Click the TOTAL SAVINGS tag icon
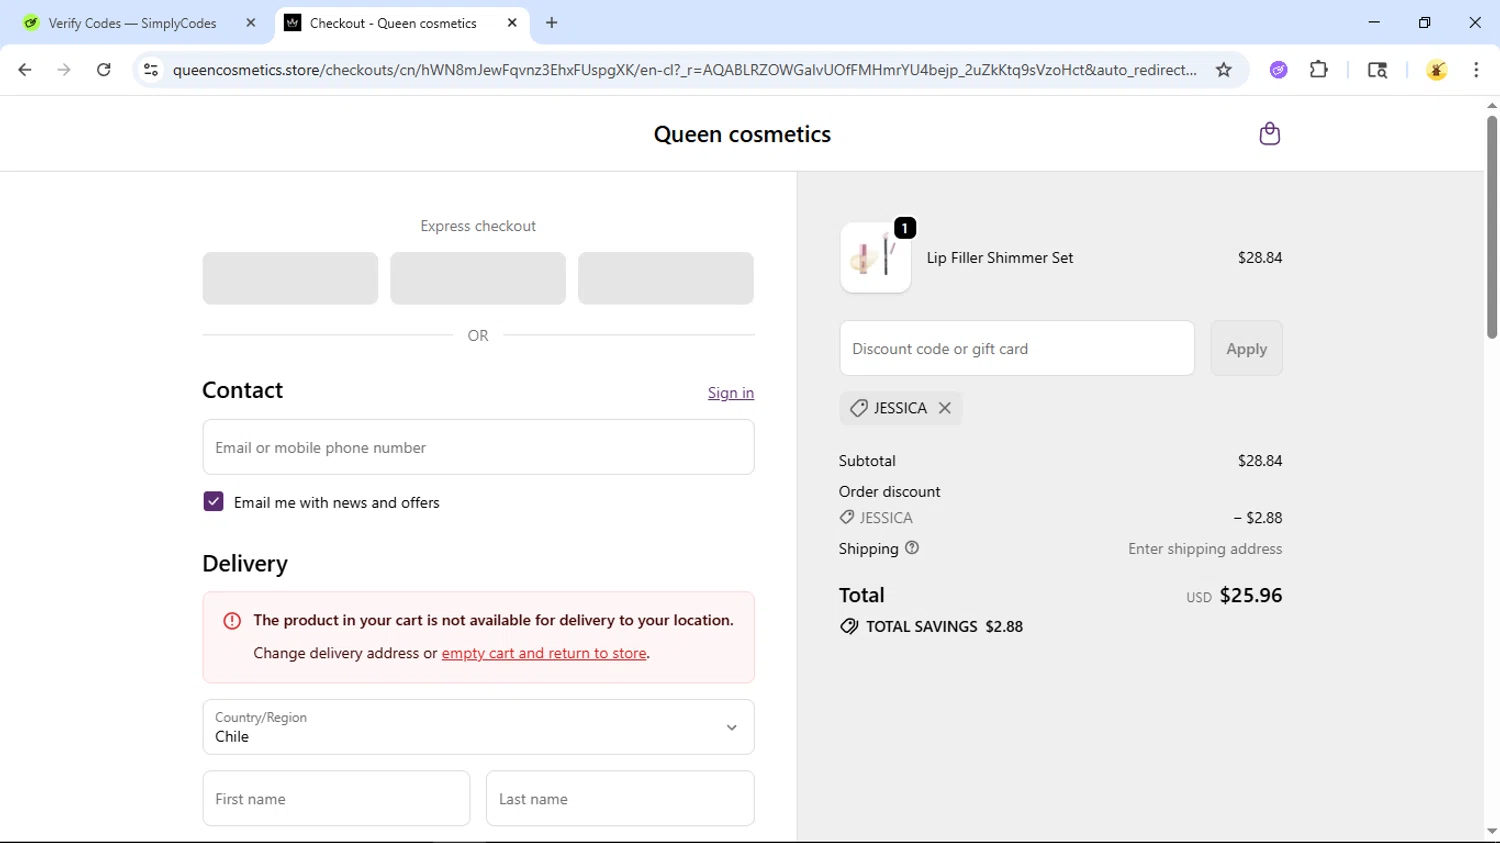Viewport: 1500px width, 843px height. click(x=849, y=627)
